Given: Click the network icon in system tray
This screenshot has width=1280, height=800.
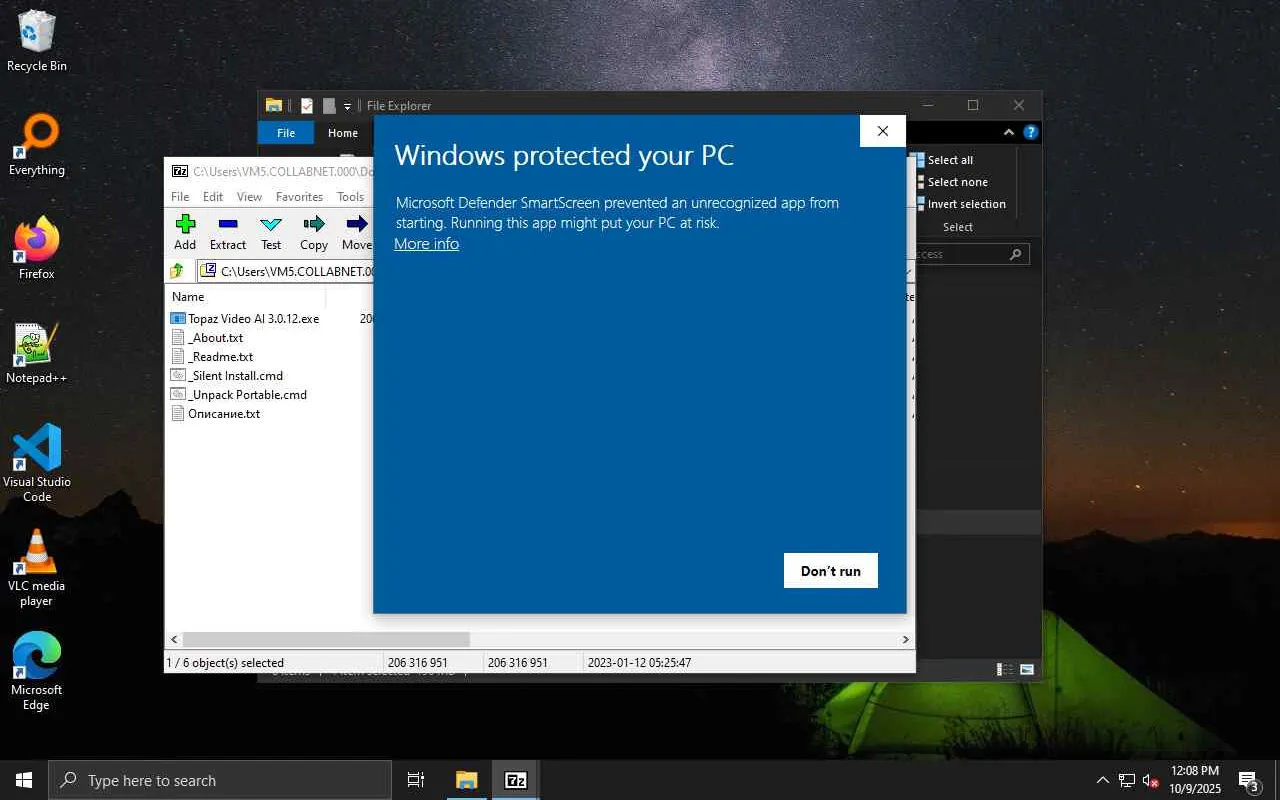Looking at the screenshot, I should tap(1127, 780).
